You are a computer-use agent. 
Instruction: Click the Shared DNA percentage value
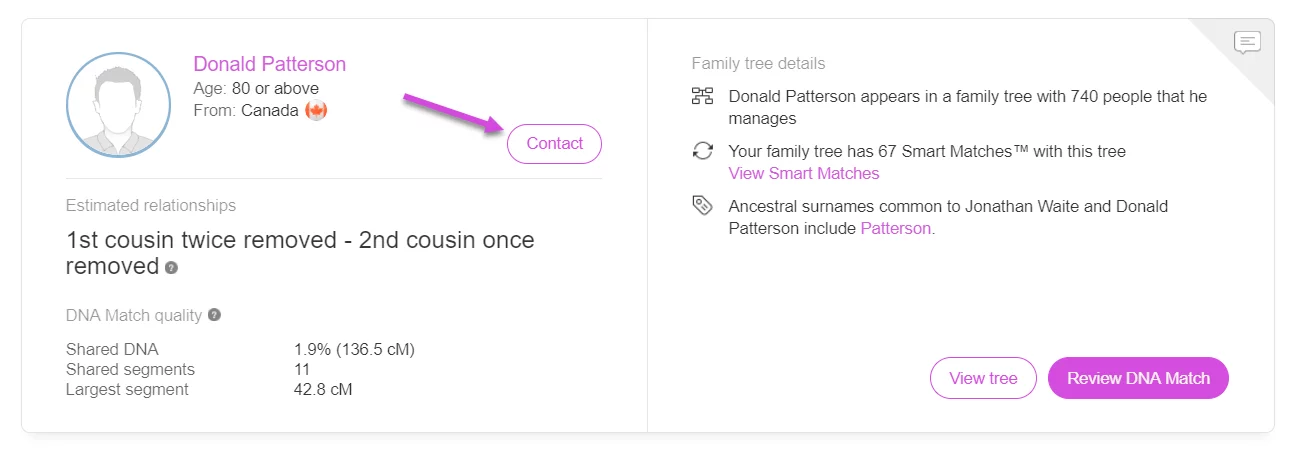point(354,349)
